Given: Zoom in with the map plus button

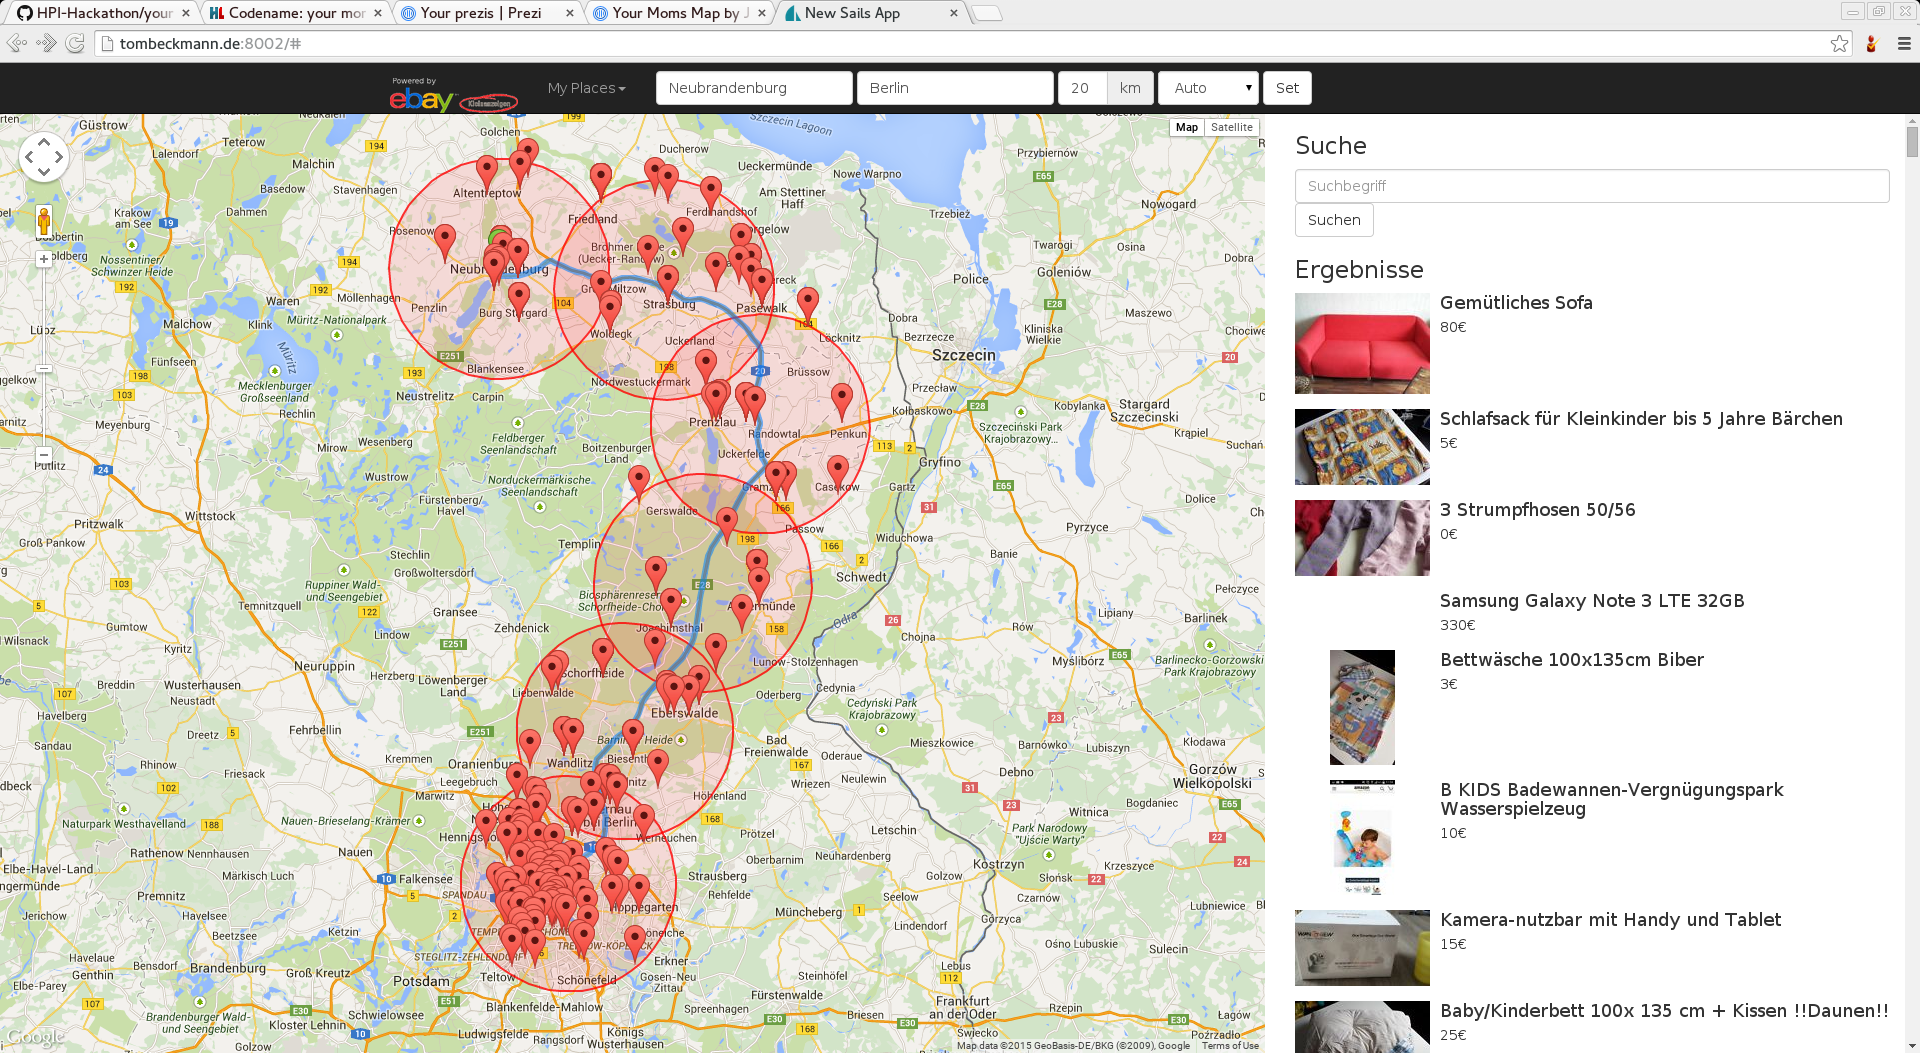Looking at the screenshot, I should point(44,259).
